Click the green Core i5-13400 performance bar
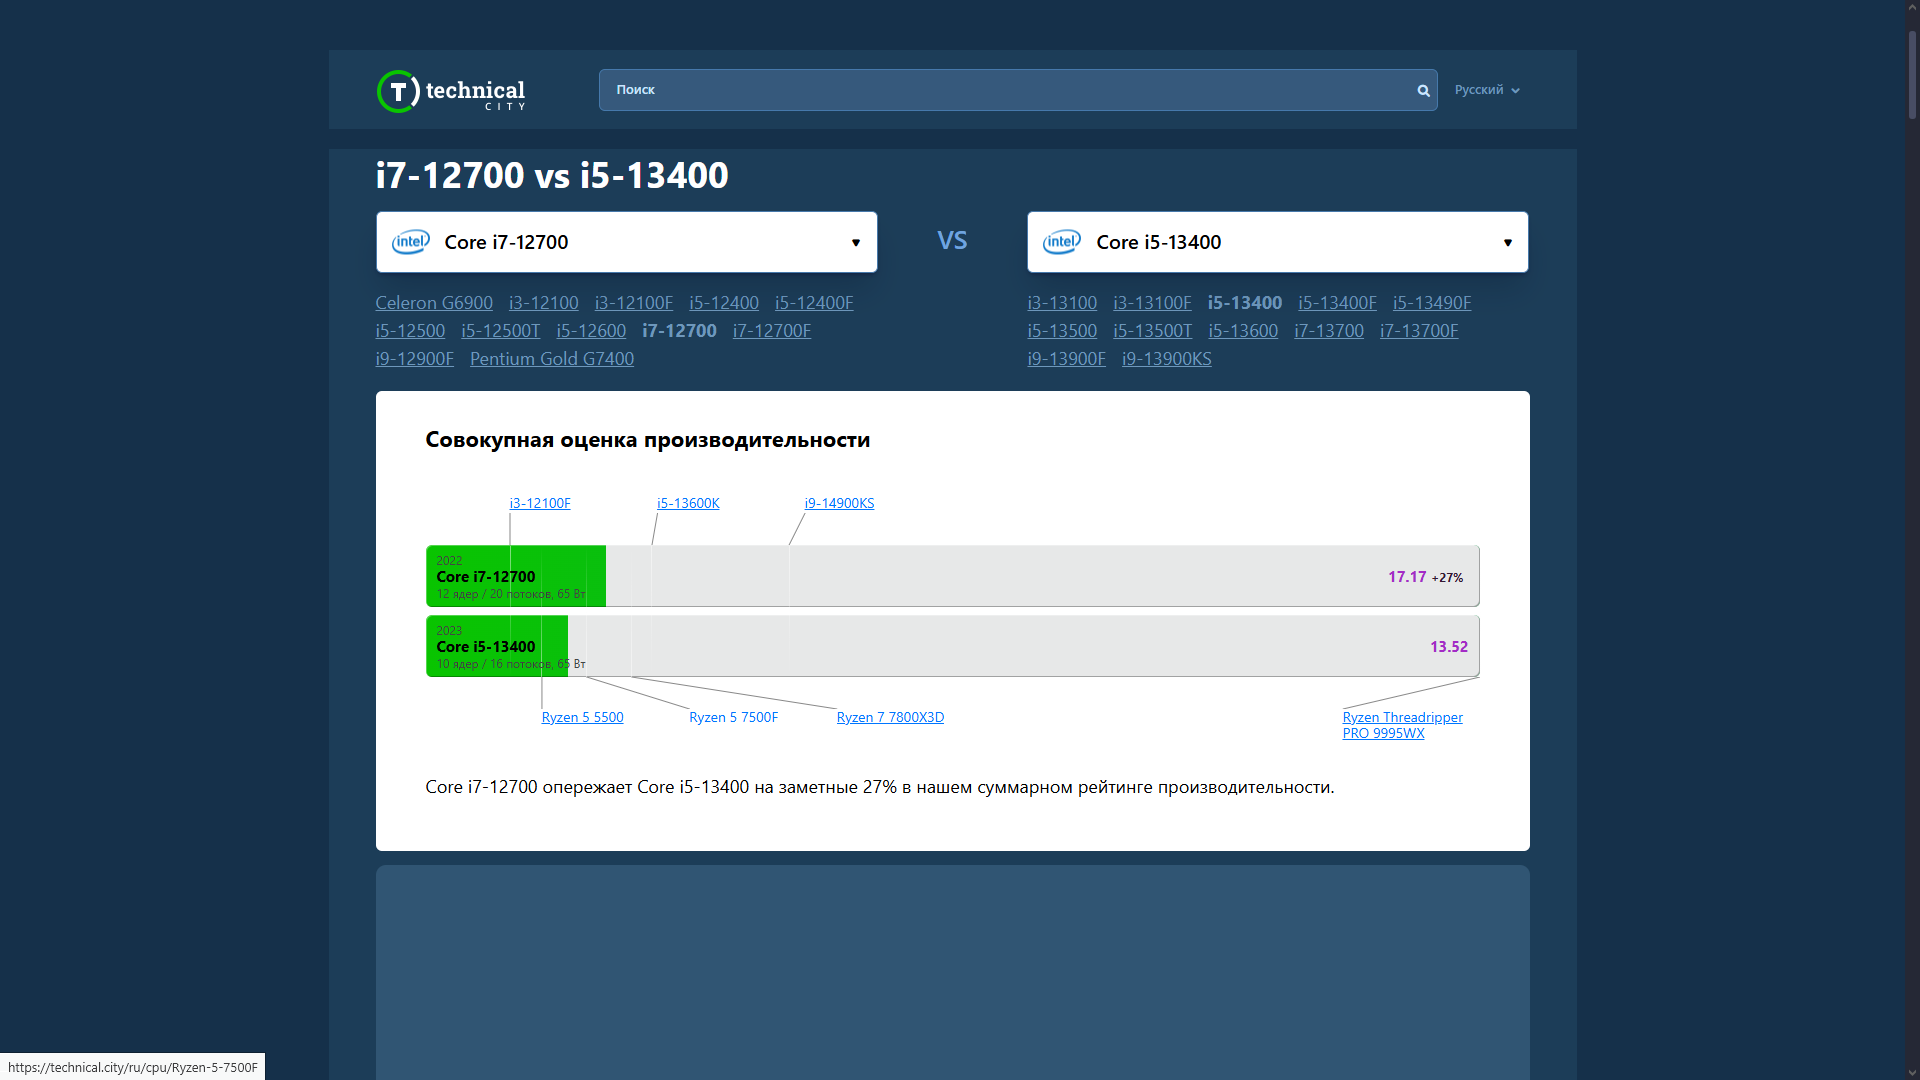The width and height of the screenshot is (1920, 1080). click(x=497, y=646)
